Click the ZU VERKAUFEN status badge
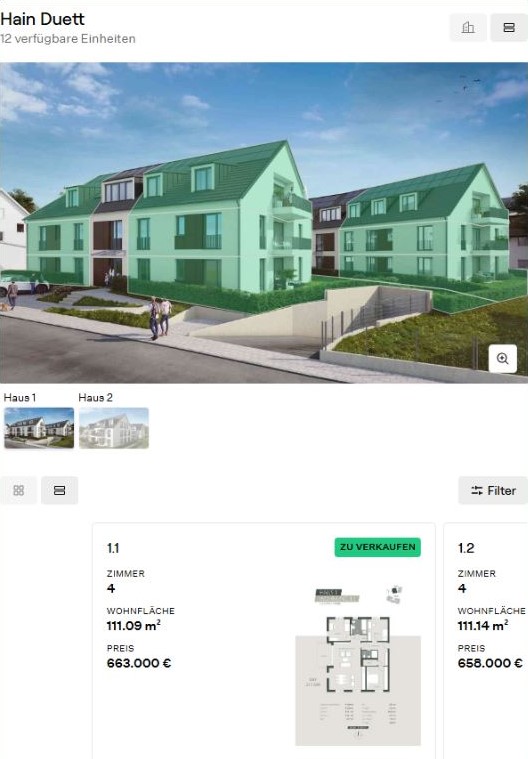 click(377, 547)
